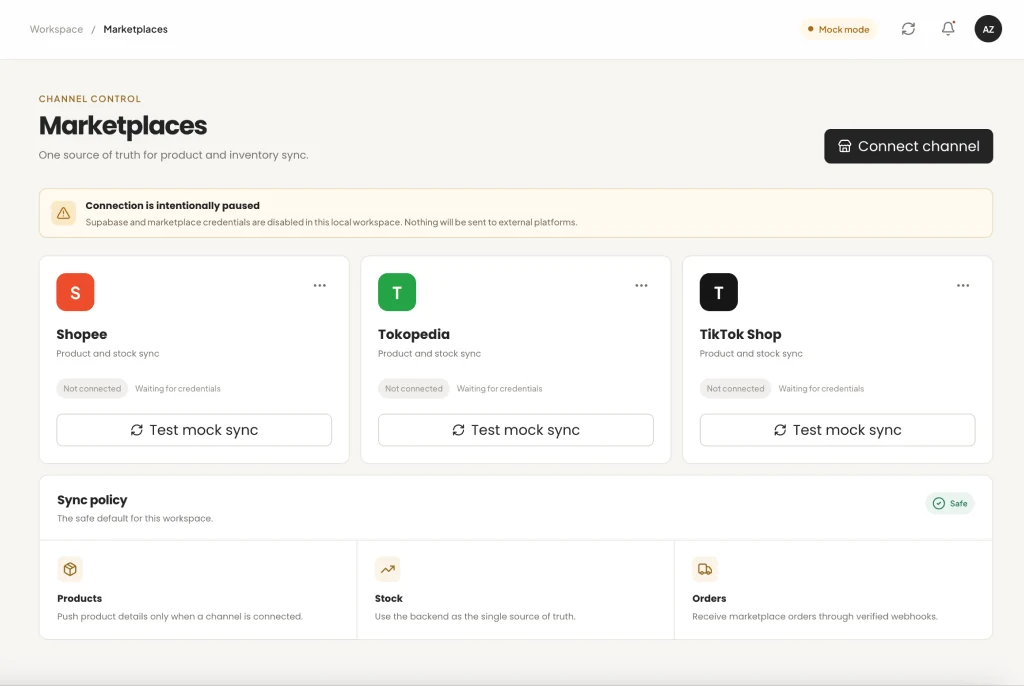Run Test mock sync for TikTok Shop
Viewport: 1024px width, 686px height.
(837, 430)
